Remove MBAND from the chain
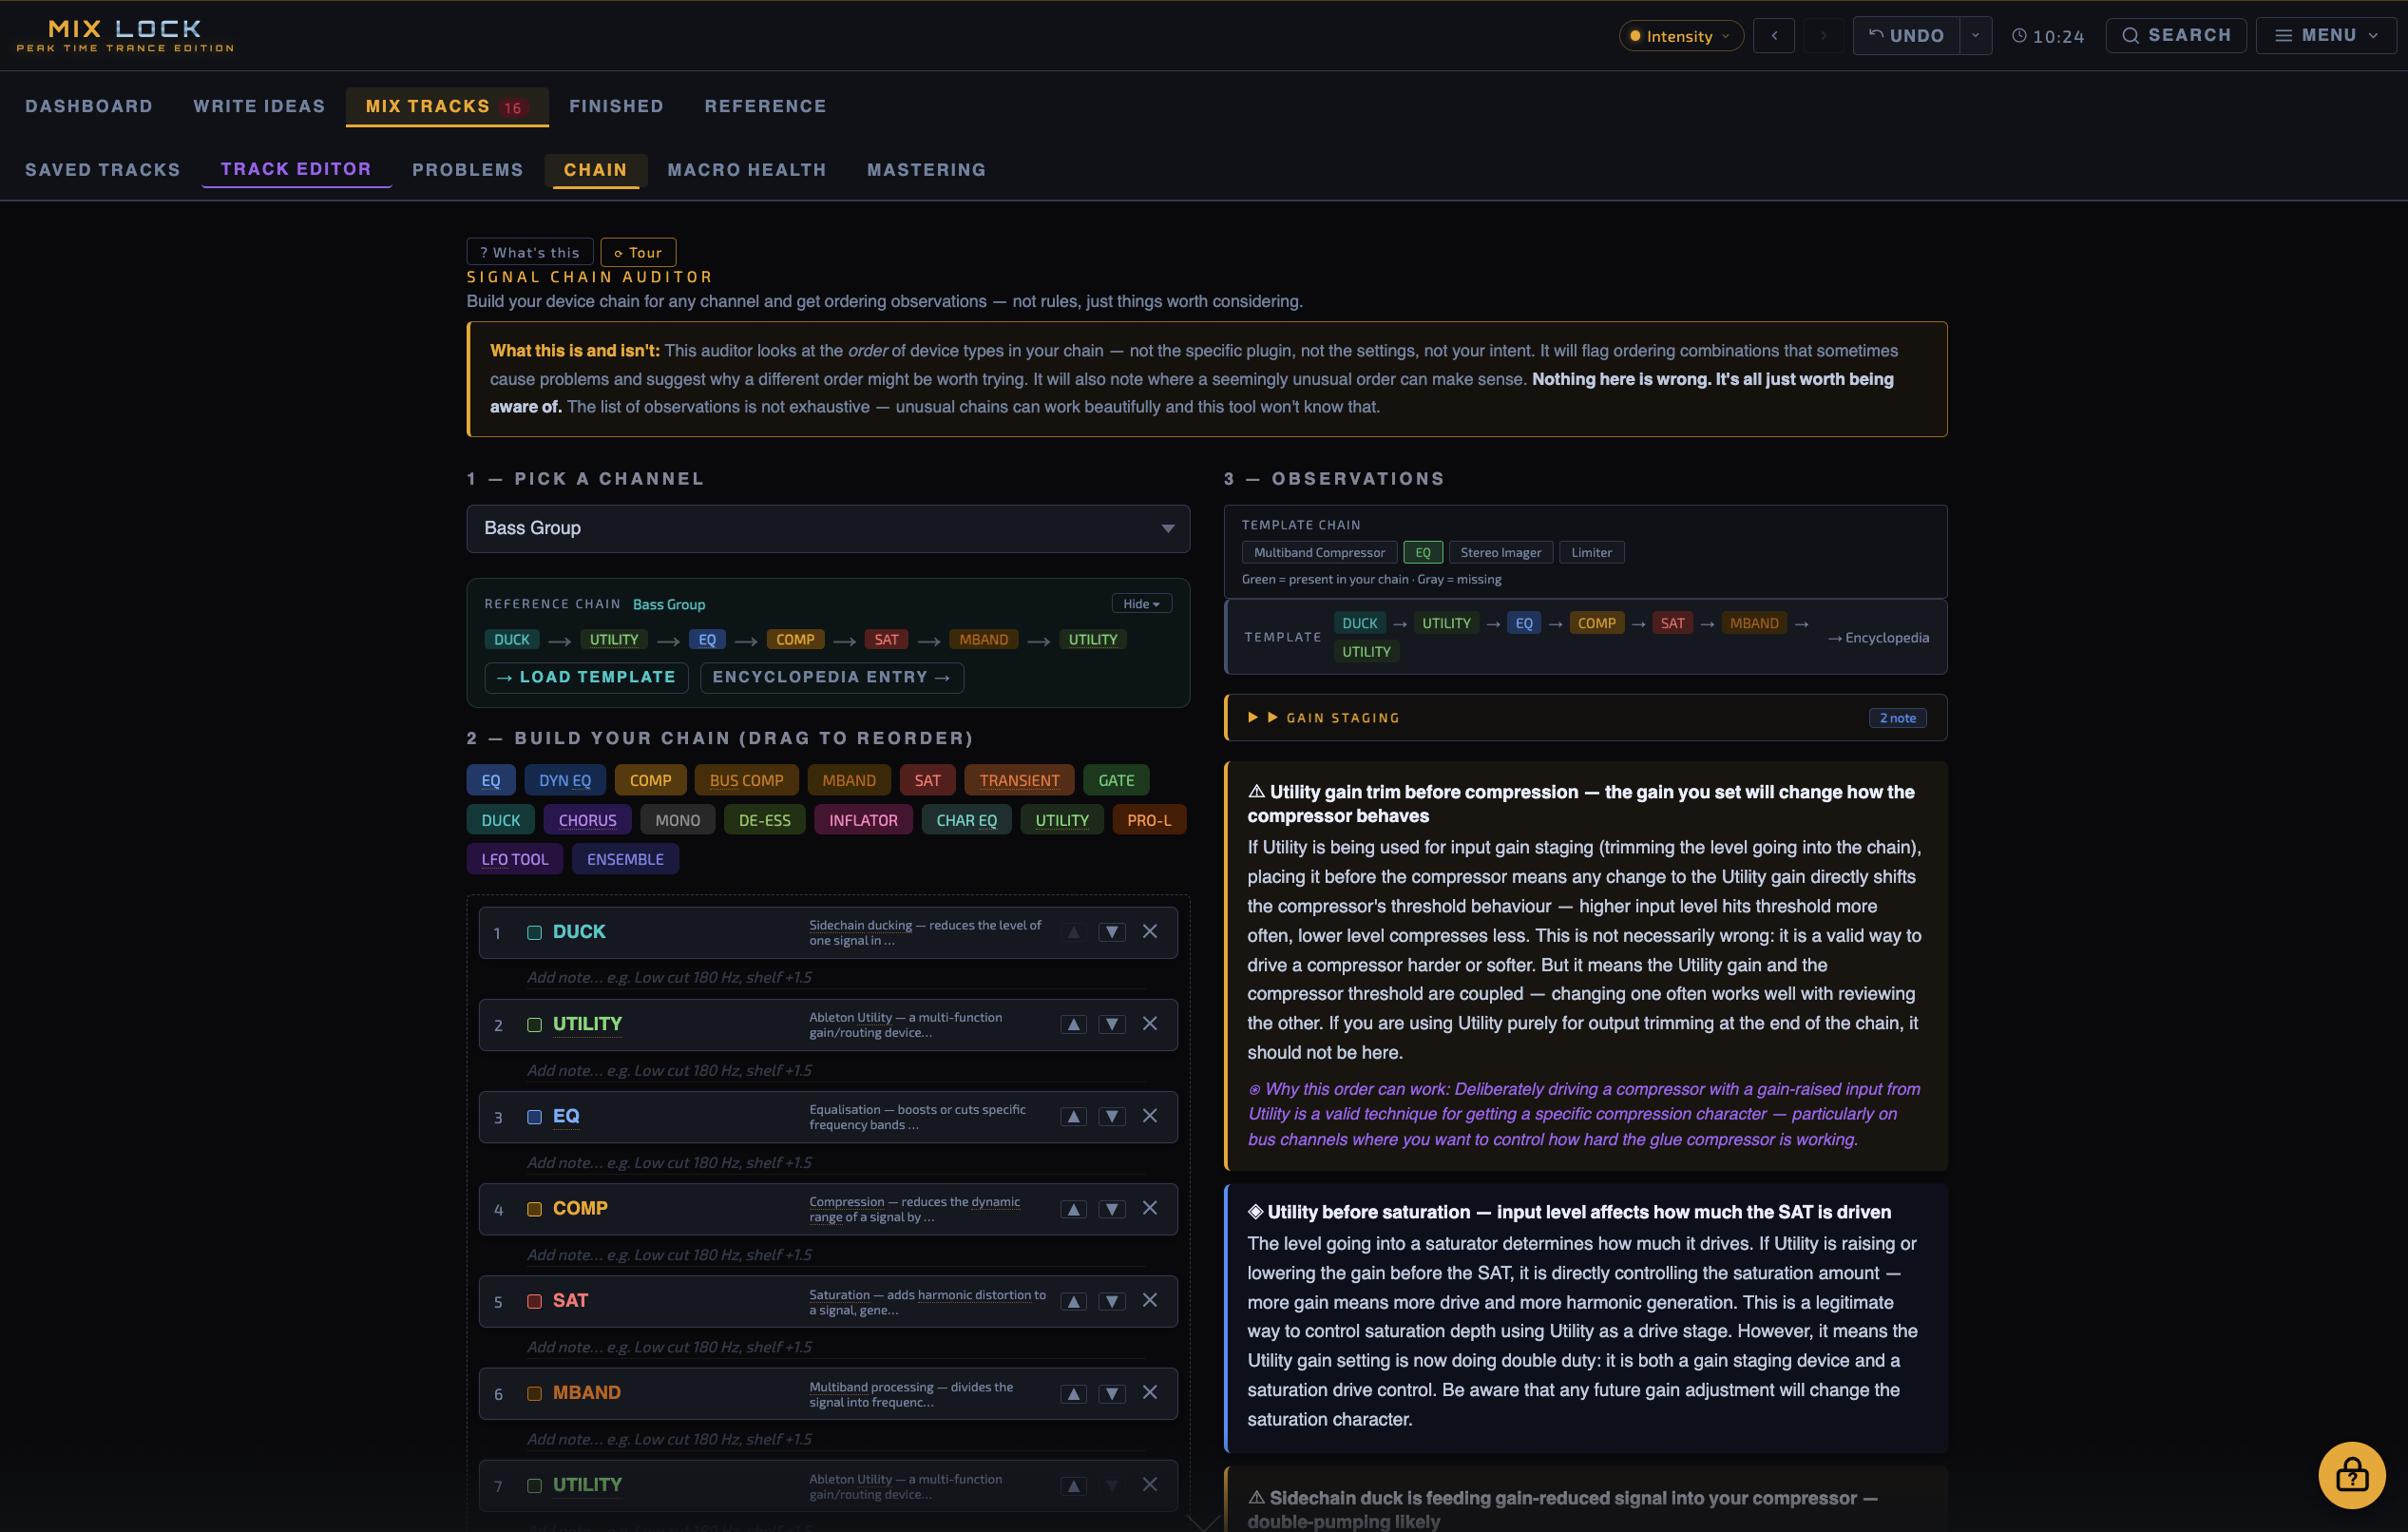2408x1532 pixels. click(x=1149, y=1393)
